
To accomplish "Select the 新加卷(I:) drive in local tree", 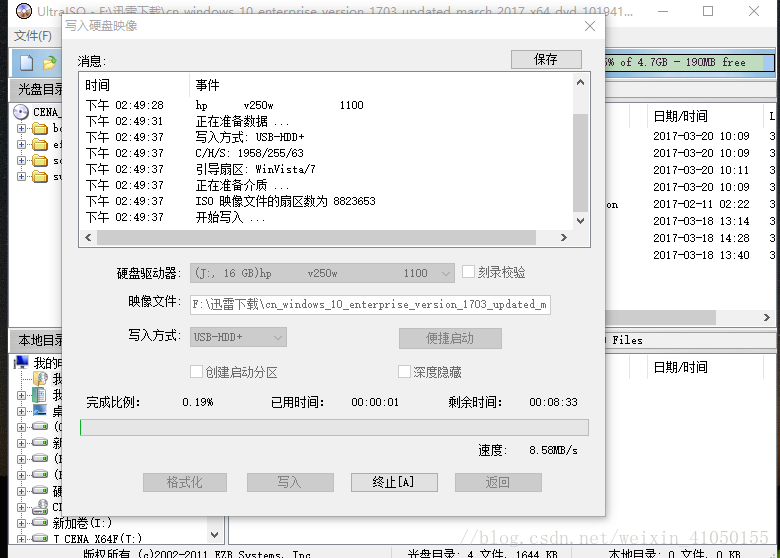I will tap(82, 523).
